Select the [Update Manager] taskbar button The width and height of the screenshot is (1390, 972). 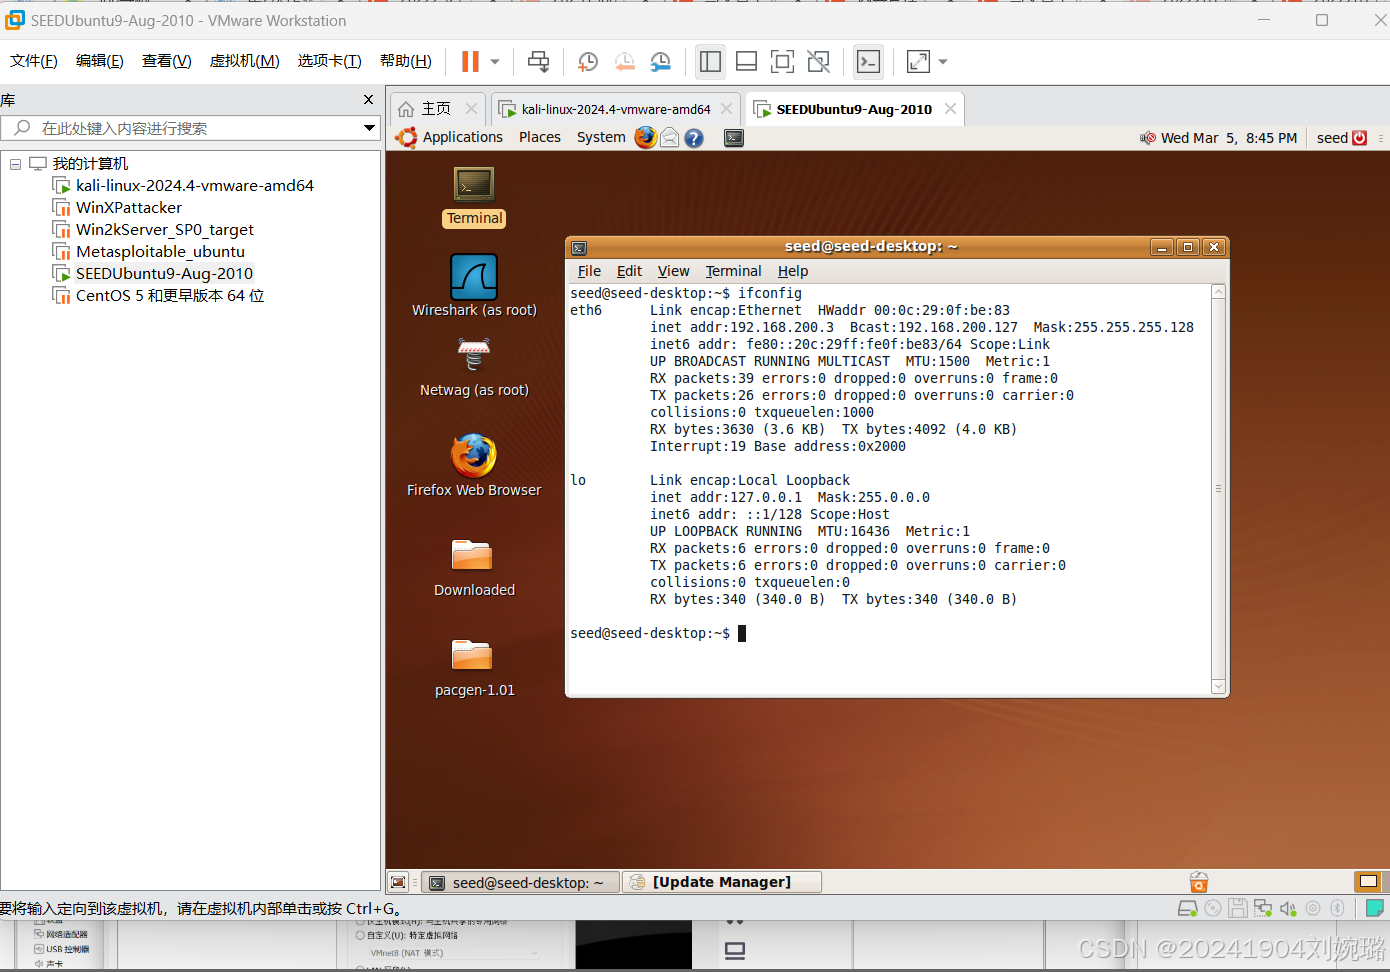pos(722,882)
